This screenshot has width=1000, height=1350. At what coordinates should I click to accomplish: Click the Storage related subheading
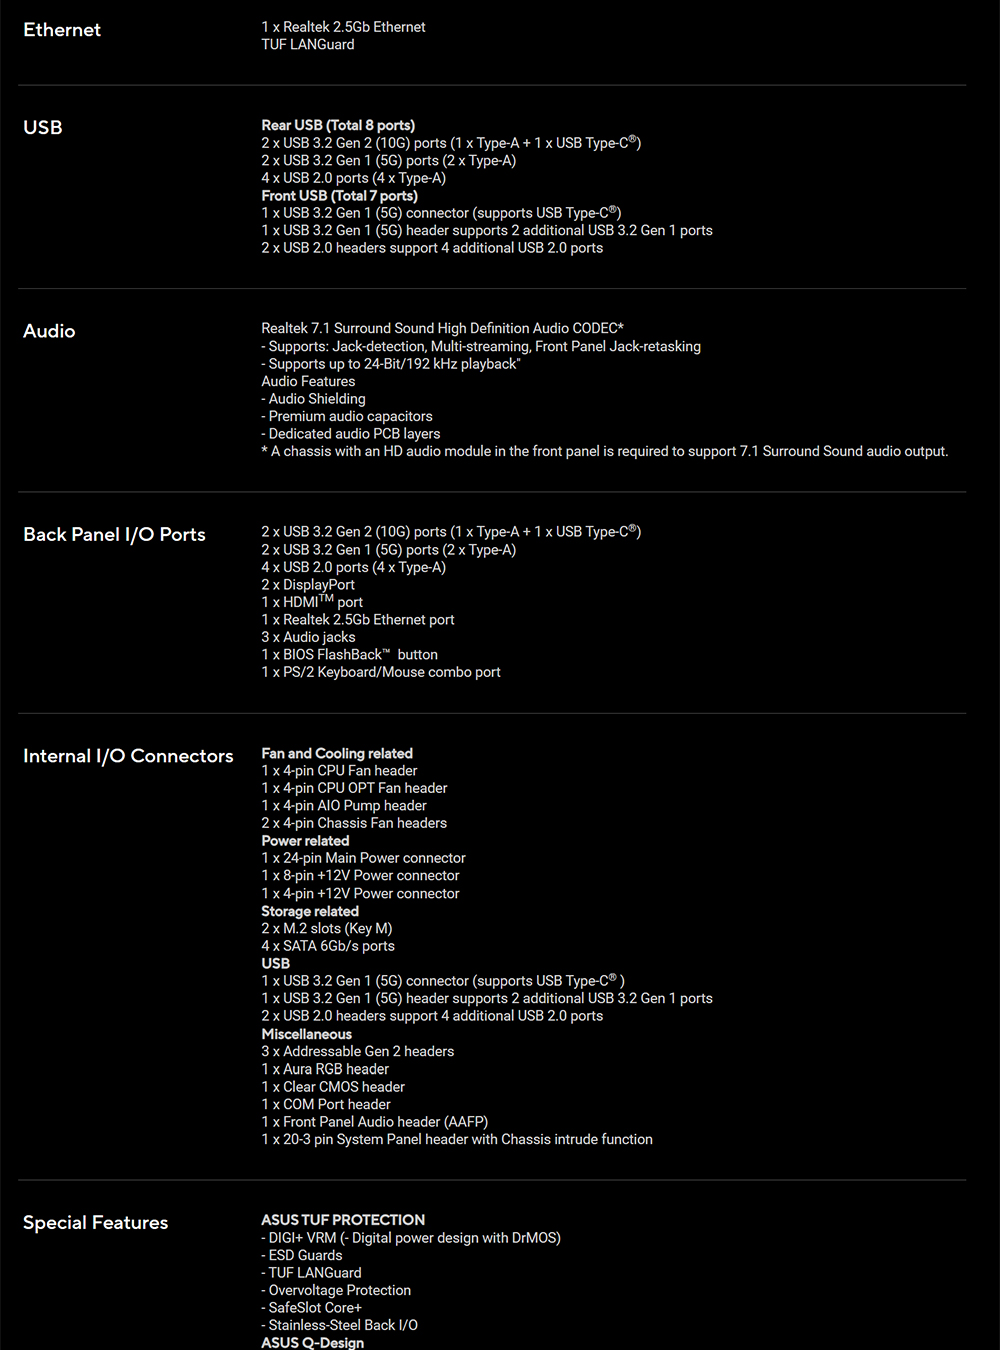(x=310, y=911)
